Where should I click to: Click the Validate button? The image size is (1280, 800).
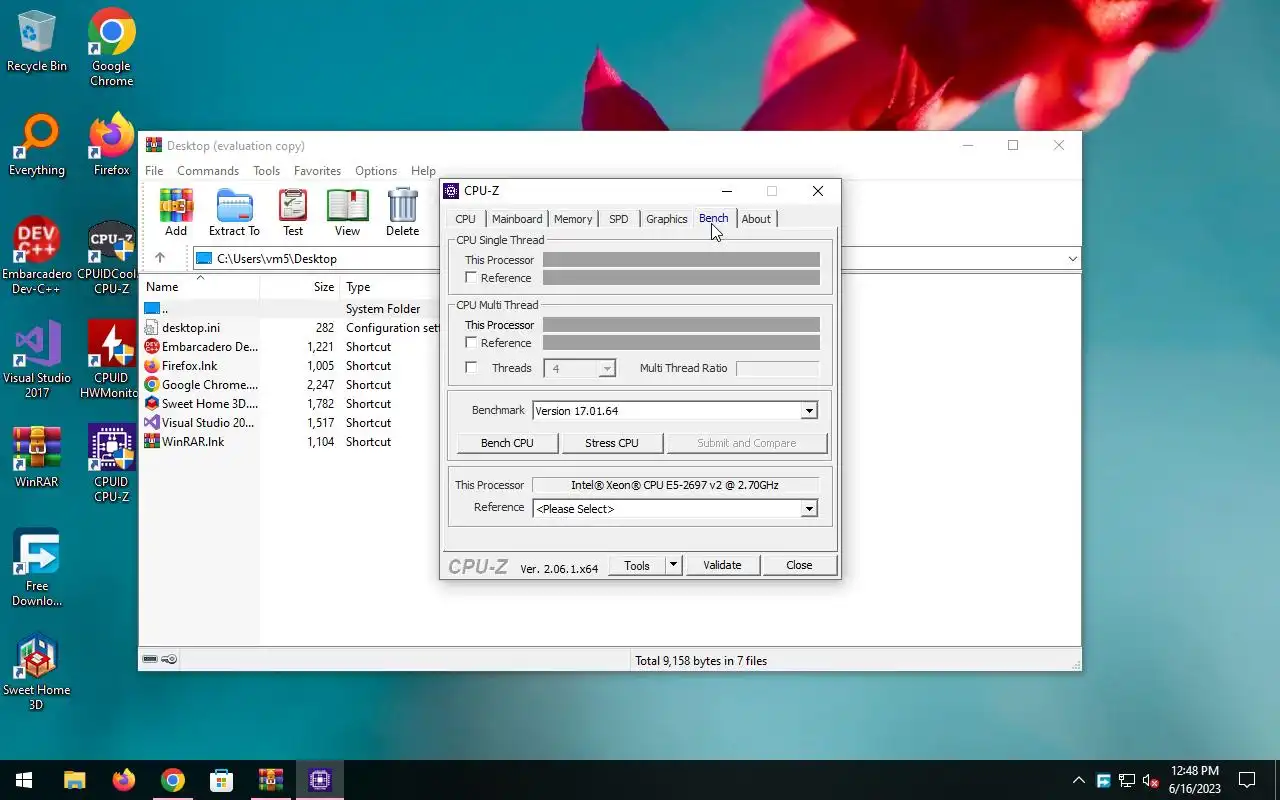point(722,565)
